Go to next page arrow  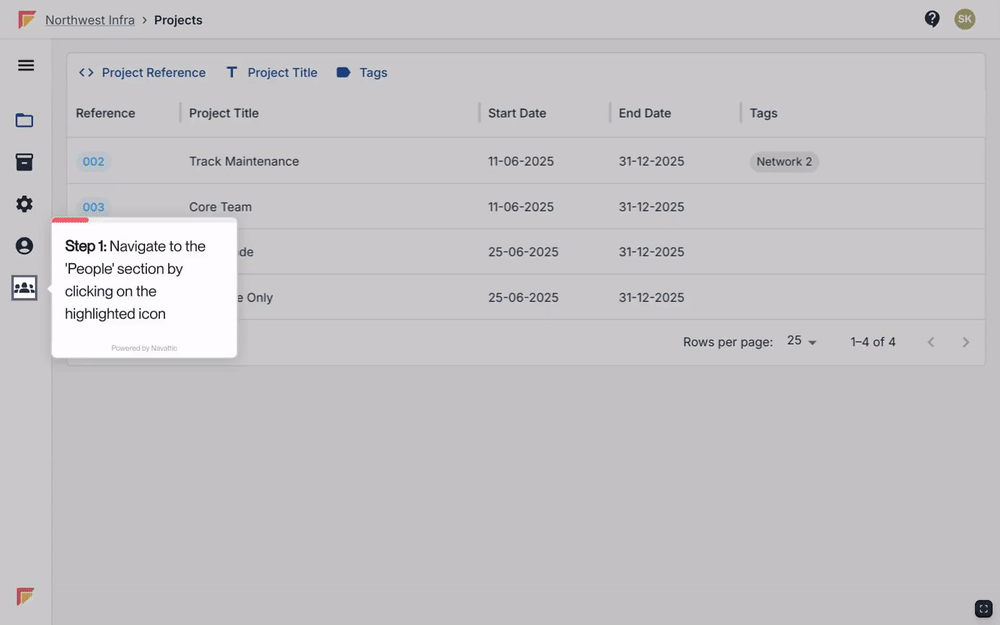[x=966, y=342]
